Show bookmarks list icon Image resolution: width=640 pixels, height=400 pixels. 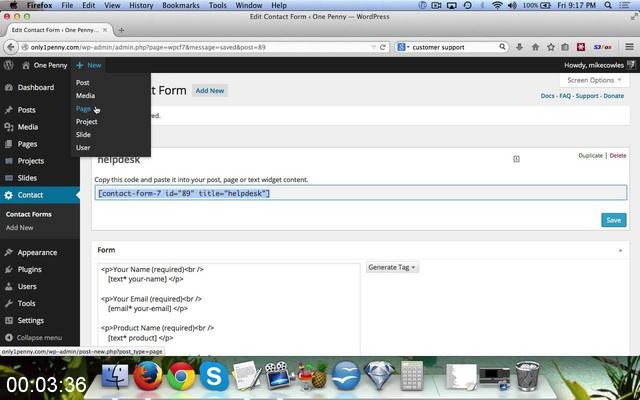coord(565,47)
